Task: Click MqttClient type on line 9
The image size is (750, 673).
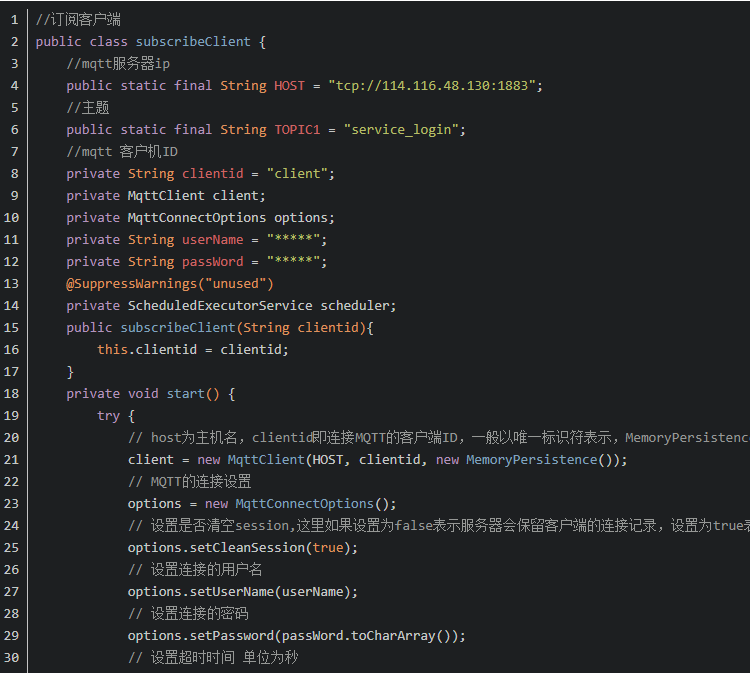Action: [x=166, y=196]
